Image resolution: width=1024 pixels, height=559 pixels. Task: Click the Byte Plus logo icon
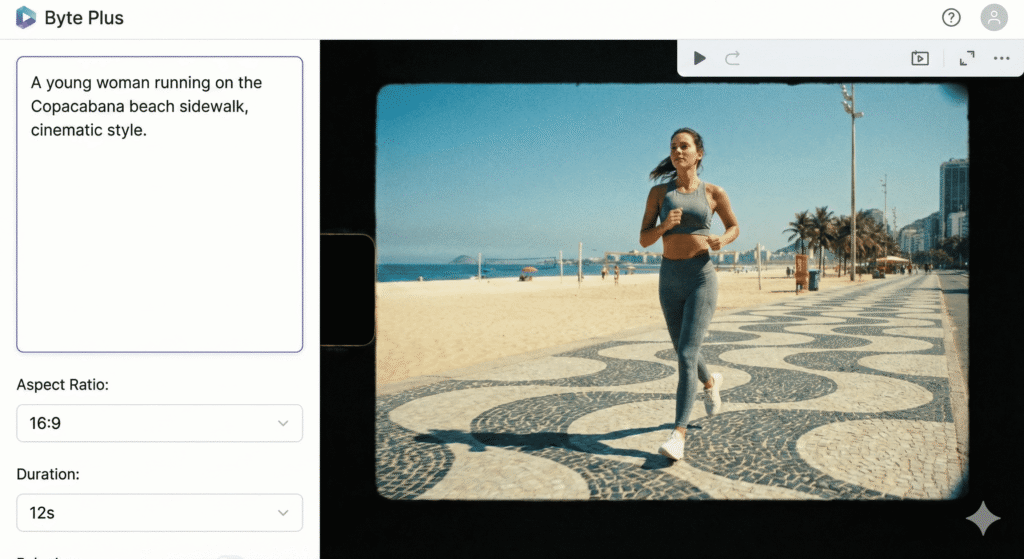click(x=26, y=18)
